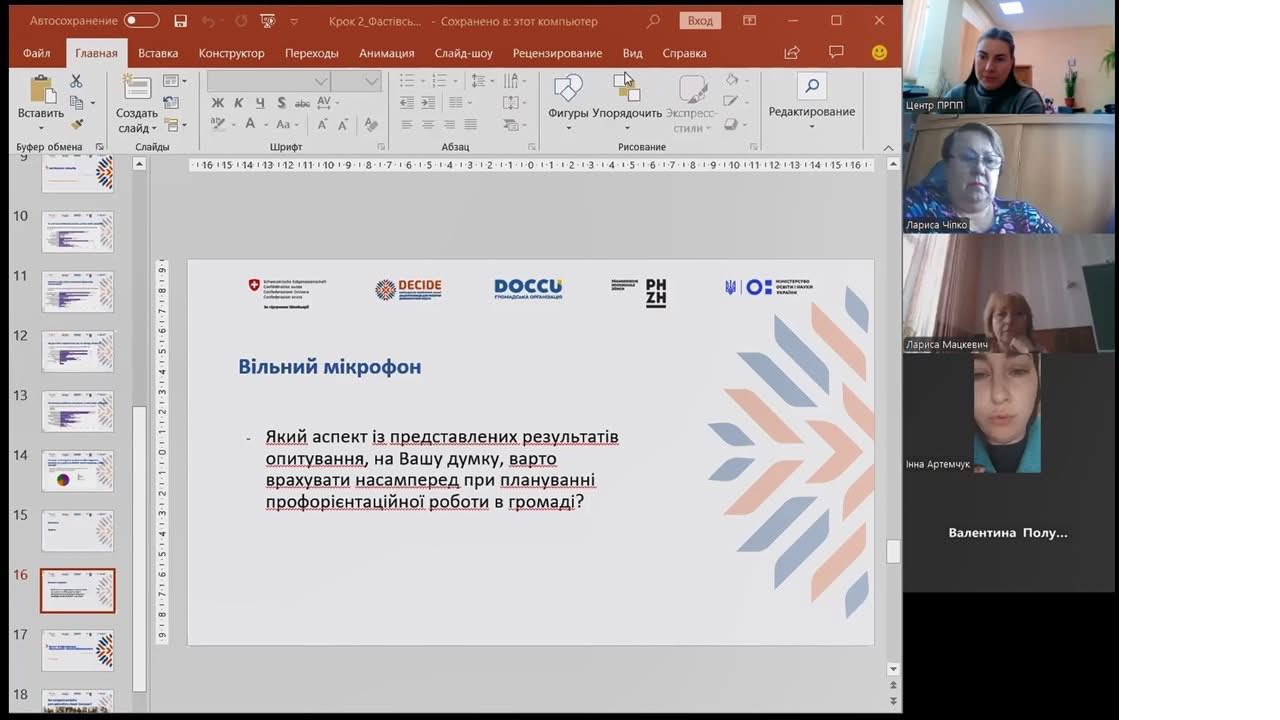1280x720 pixels.
Task: Open the Слайд-шоу tab
Action: click(463, 53)
